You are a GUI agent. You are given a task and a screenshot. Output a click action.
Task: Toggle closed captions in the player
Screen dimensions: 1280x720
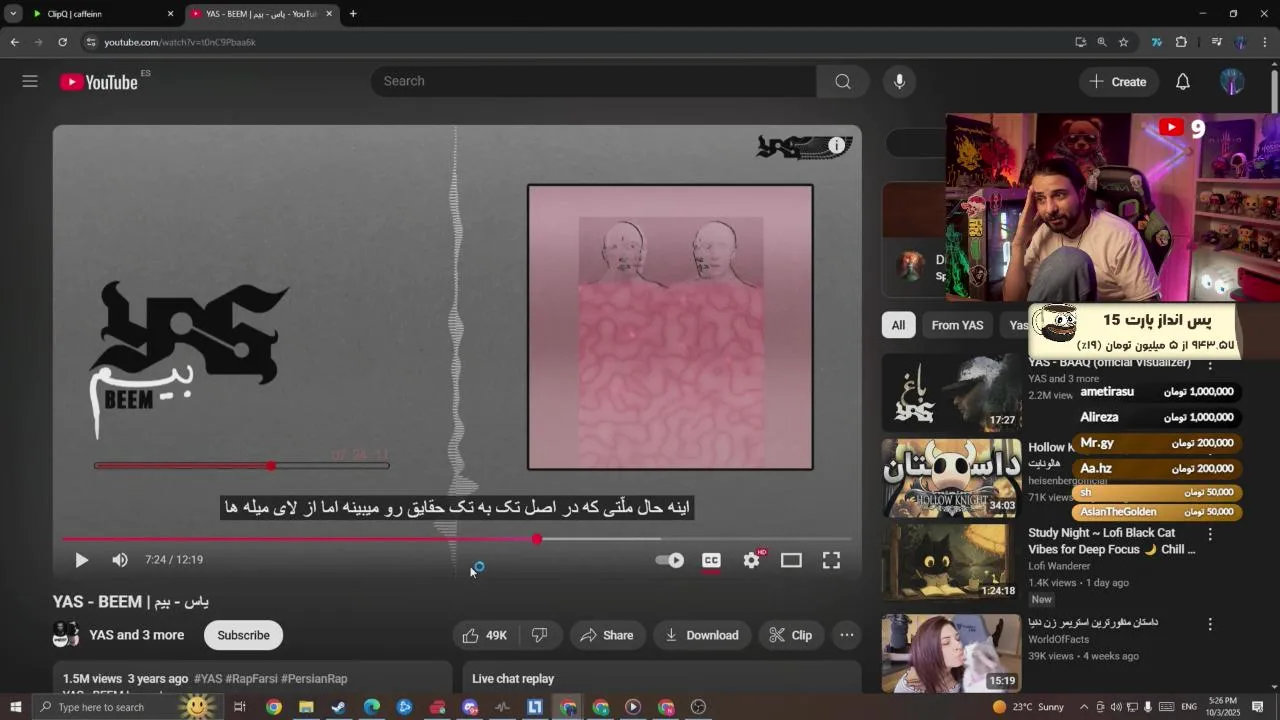(711, 560)
